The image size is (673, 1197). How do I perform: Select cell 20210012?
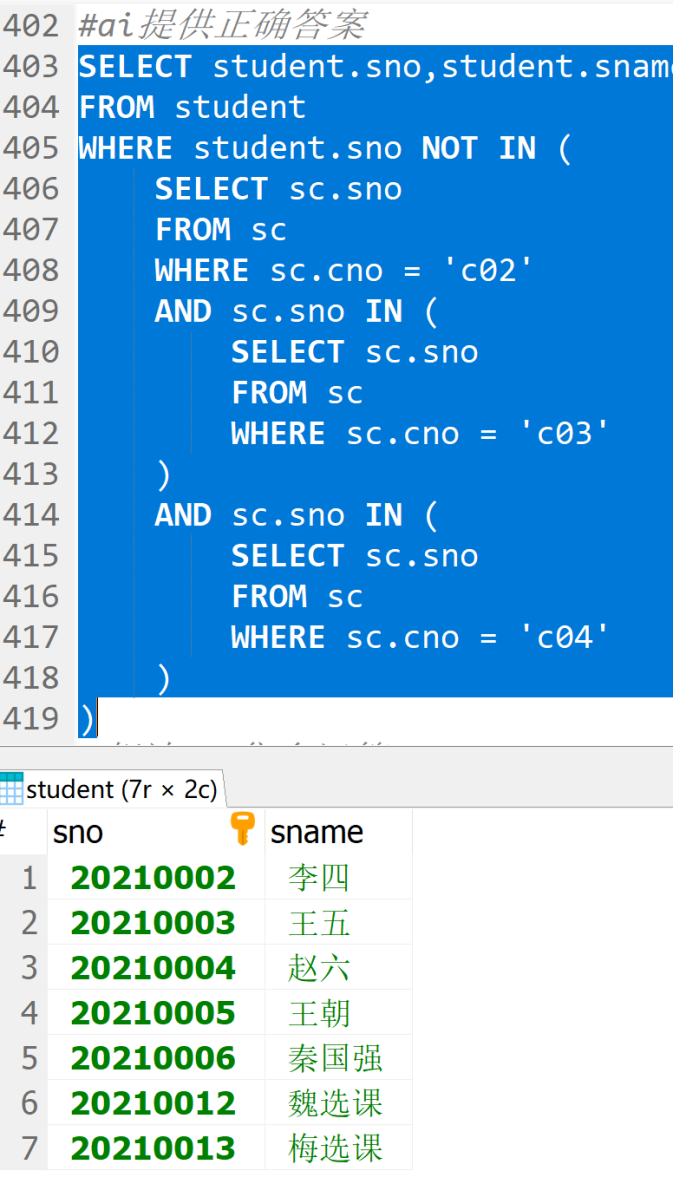[156, 1103]
